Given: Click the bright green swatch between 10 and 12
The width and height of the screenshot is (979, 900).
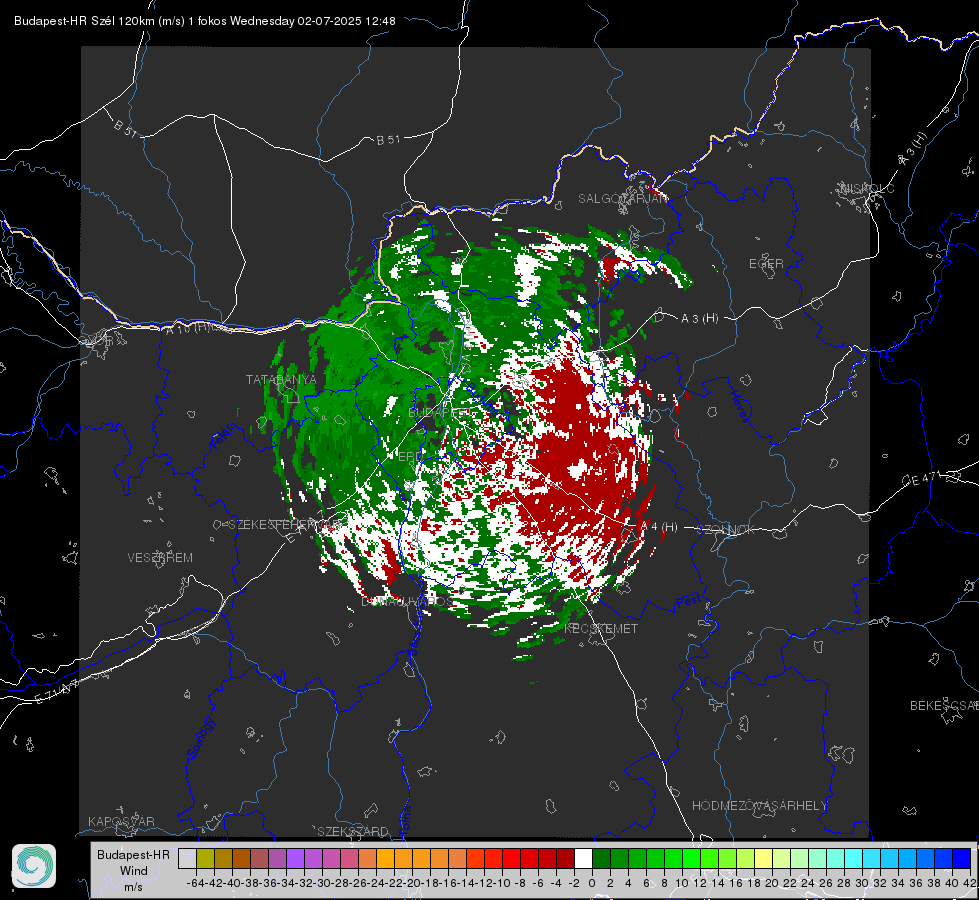Looking at the screenshot, I should [691, 859].
